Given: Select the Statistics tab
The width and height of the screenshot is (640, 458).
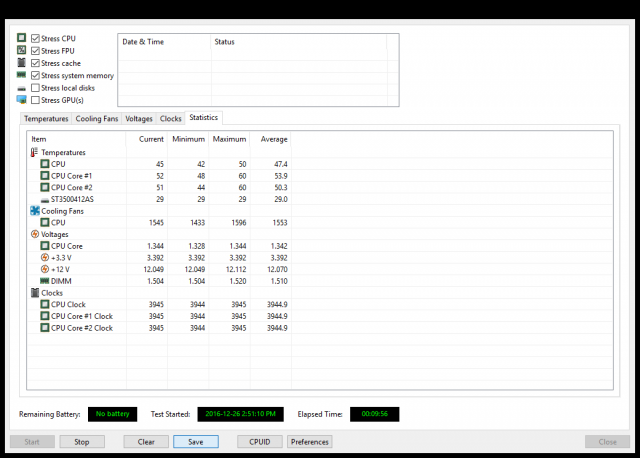Looking at the screenshot, I should 204,118.
